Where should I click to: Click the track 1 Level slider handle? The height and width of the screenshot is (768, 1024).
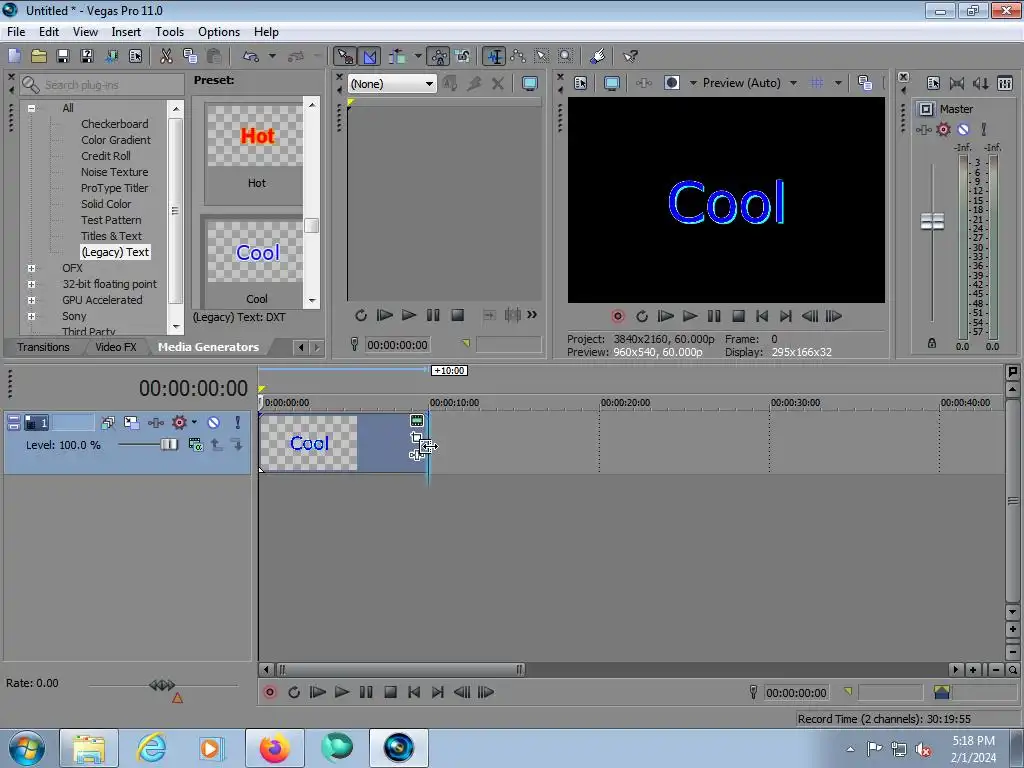point(169,445)
